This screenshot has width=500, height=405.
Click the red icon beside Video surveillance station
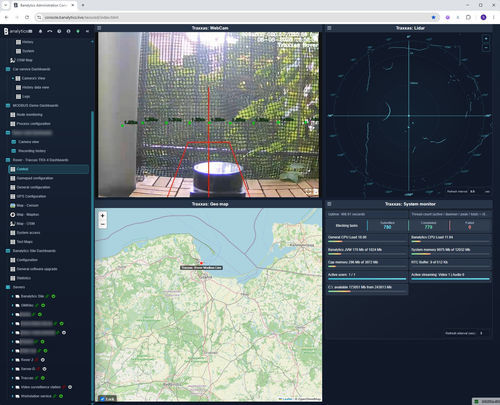[x=64, y=387]
